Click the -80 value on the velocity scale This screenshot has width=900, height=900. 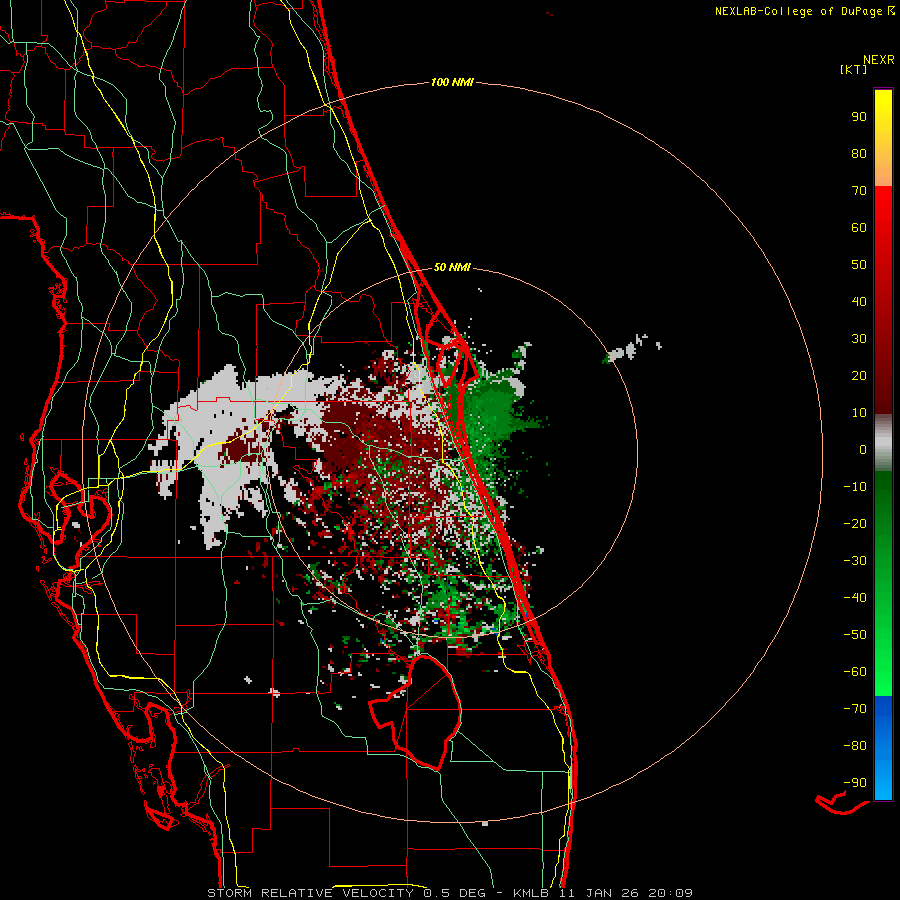(x=855, y=746)
